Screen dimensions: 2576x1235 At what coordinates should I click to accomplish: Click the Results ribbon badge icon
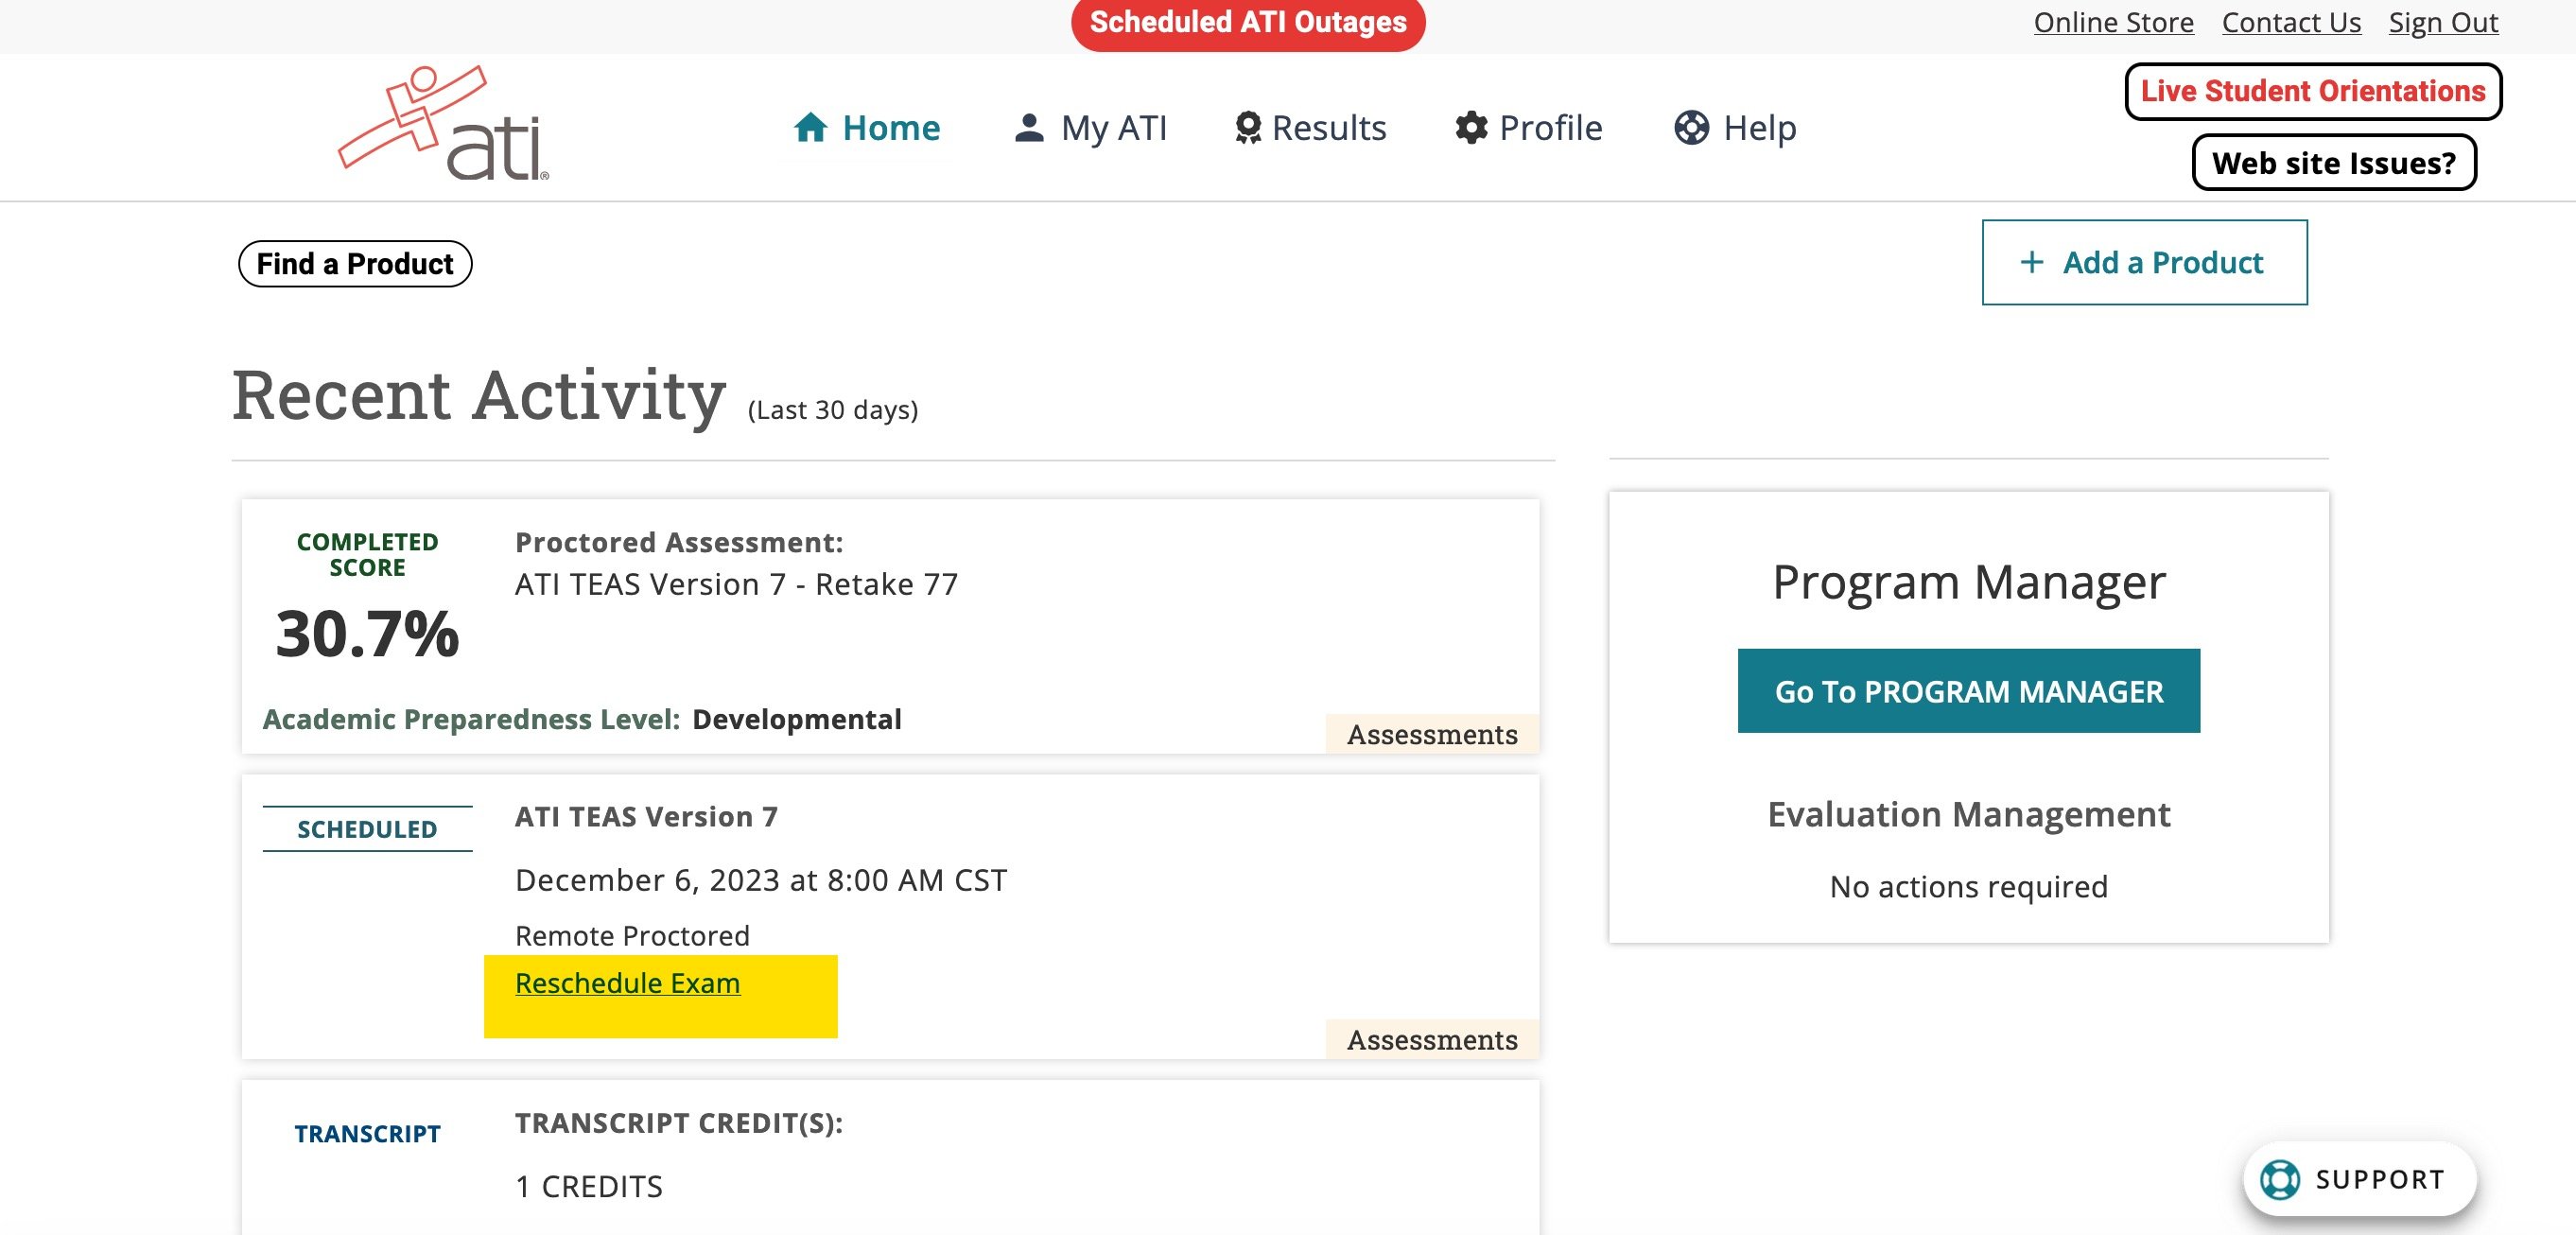click(1248, 128)
